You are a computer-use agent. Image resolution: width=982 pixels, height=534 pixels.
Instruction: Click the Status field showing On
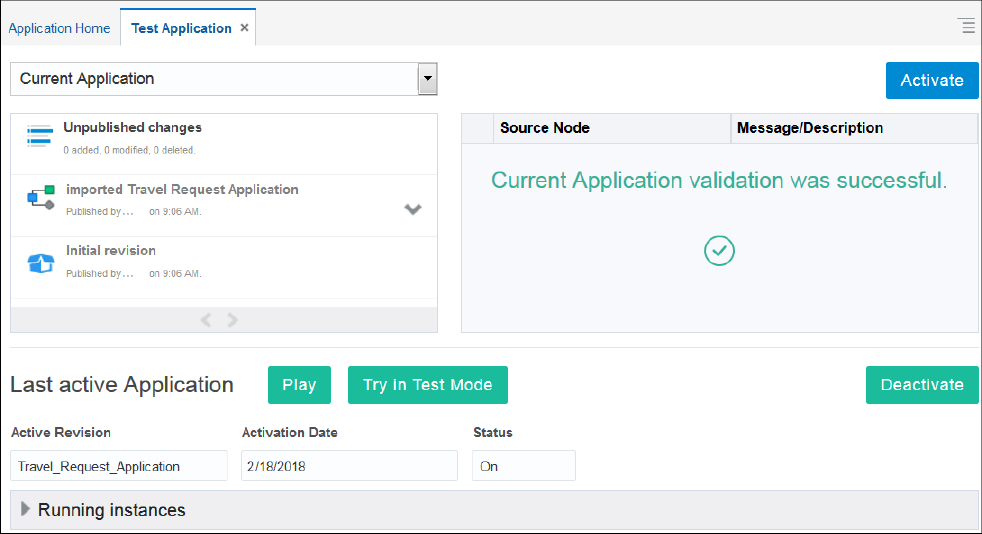coord(524,466)
